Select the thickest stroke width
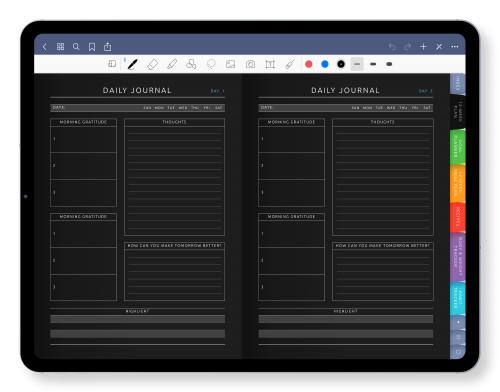This screenshot has width=500, height=392. [389, 64]
